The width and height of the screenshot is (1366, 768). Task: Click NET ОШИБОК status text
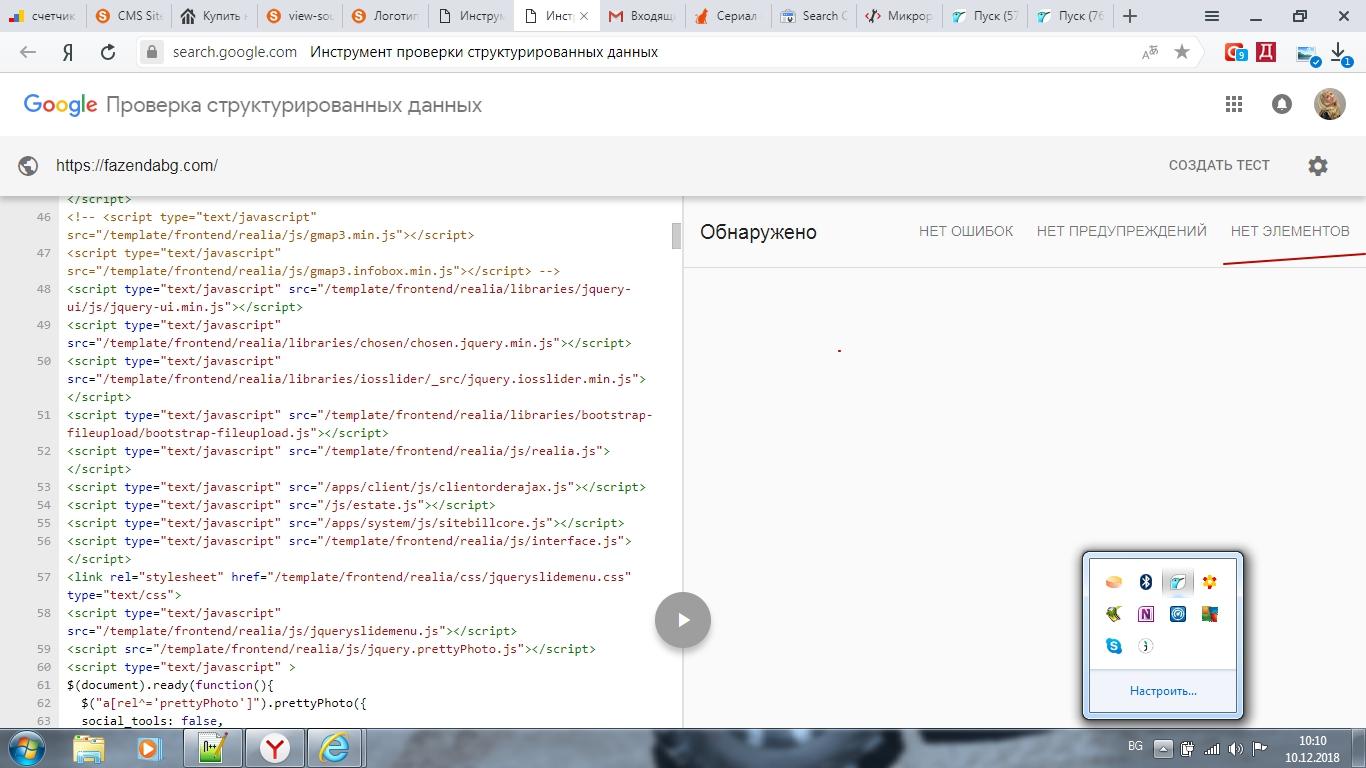pyautogui.click(x=966, y=231)
